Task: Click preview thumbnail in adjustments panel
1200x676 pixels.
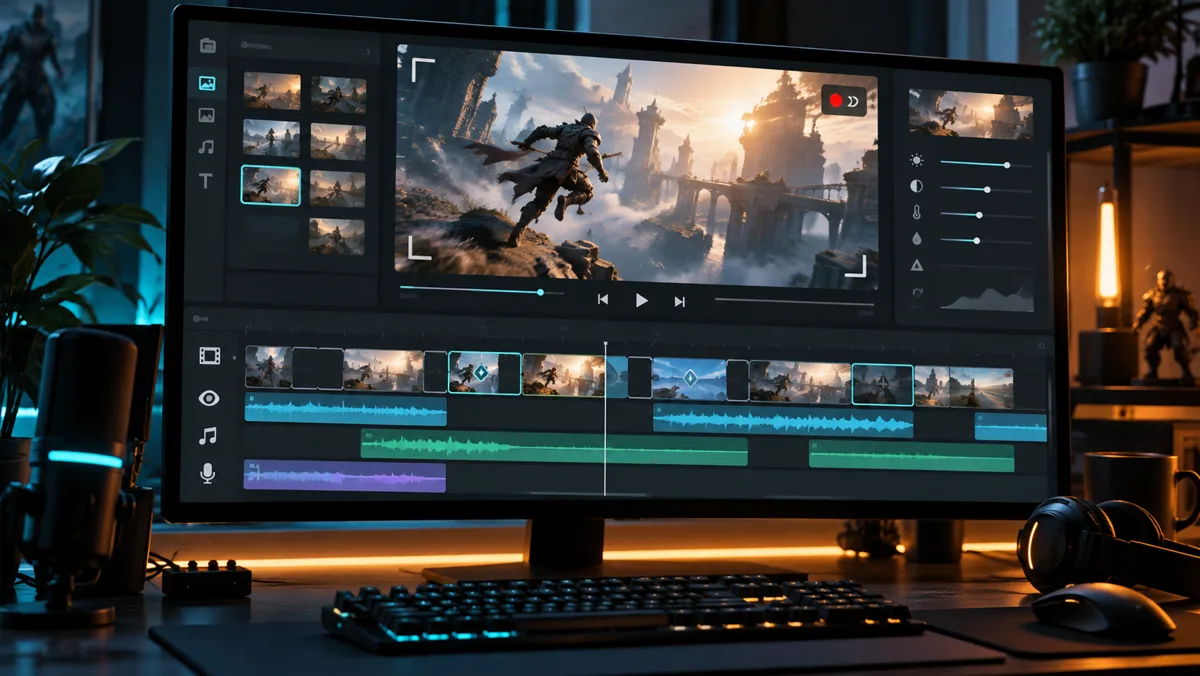Action: click(x=970, y=114)
